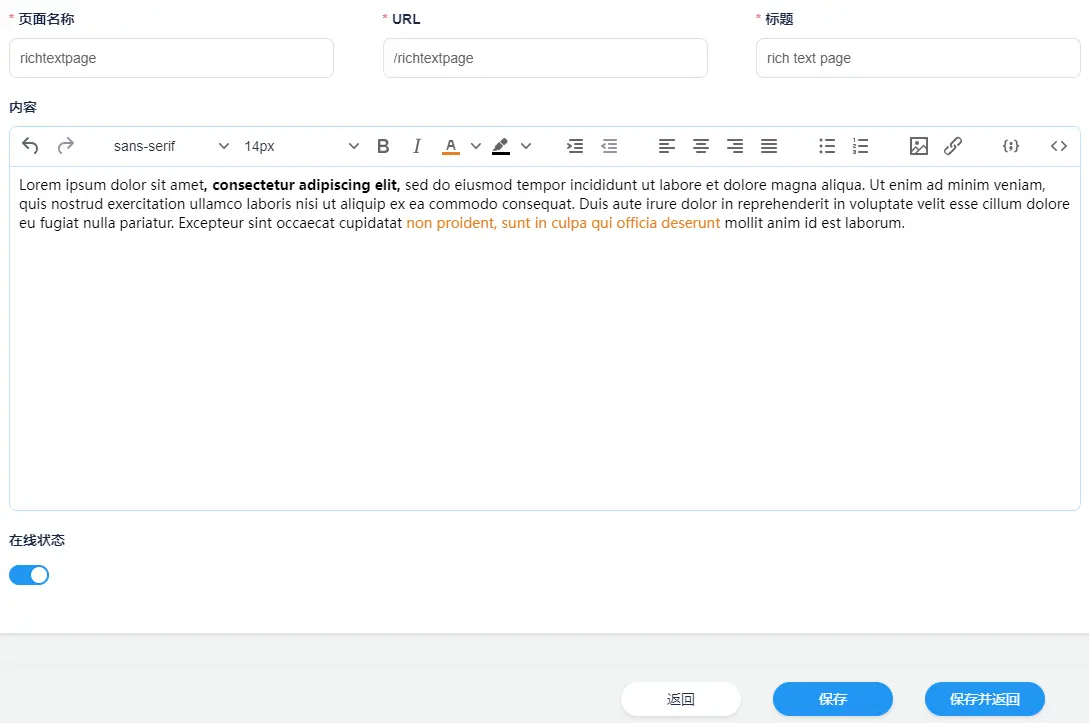
Task: Insert a hyperlink with the link icon
Action: [x=953, y=146]
